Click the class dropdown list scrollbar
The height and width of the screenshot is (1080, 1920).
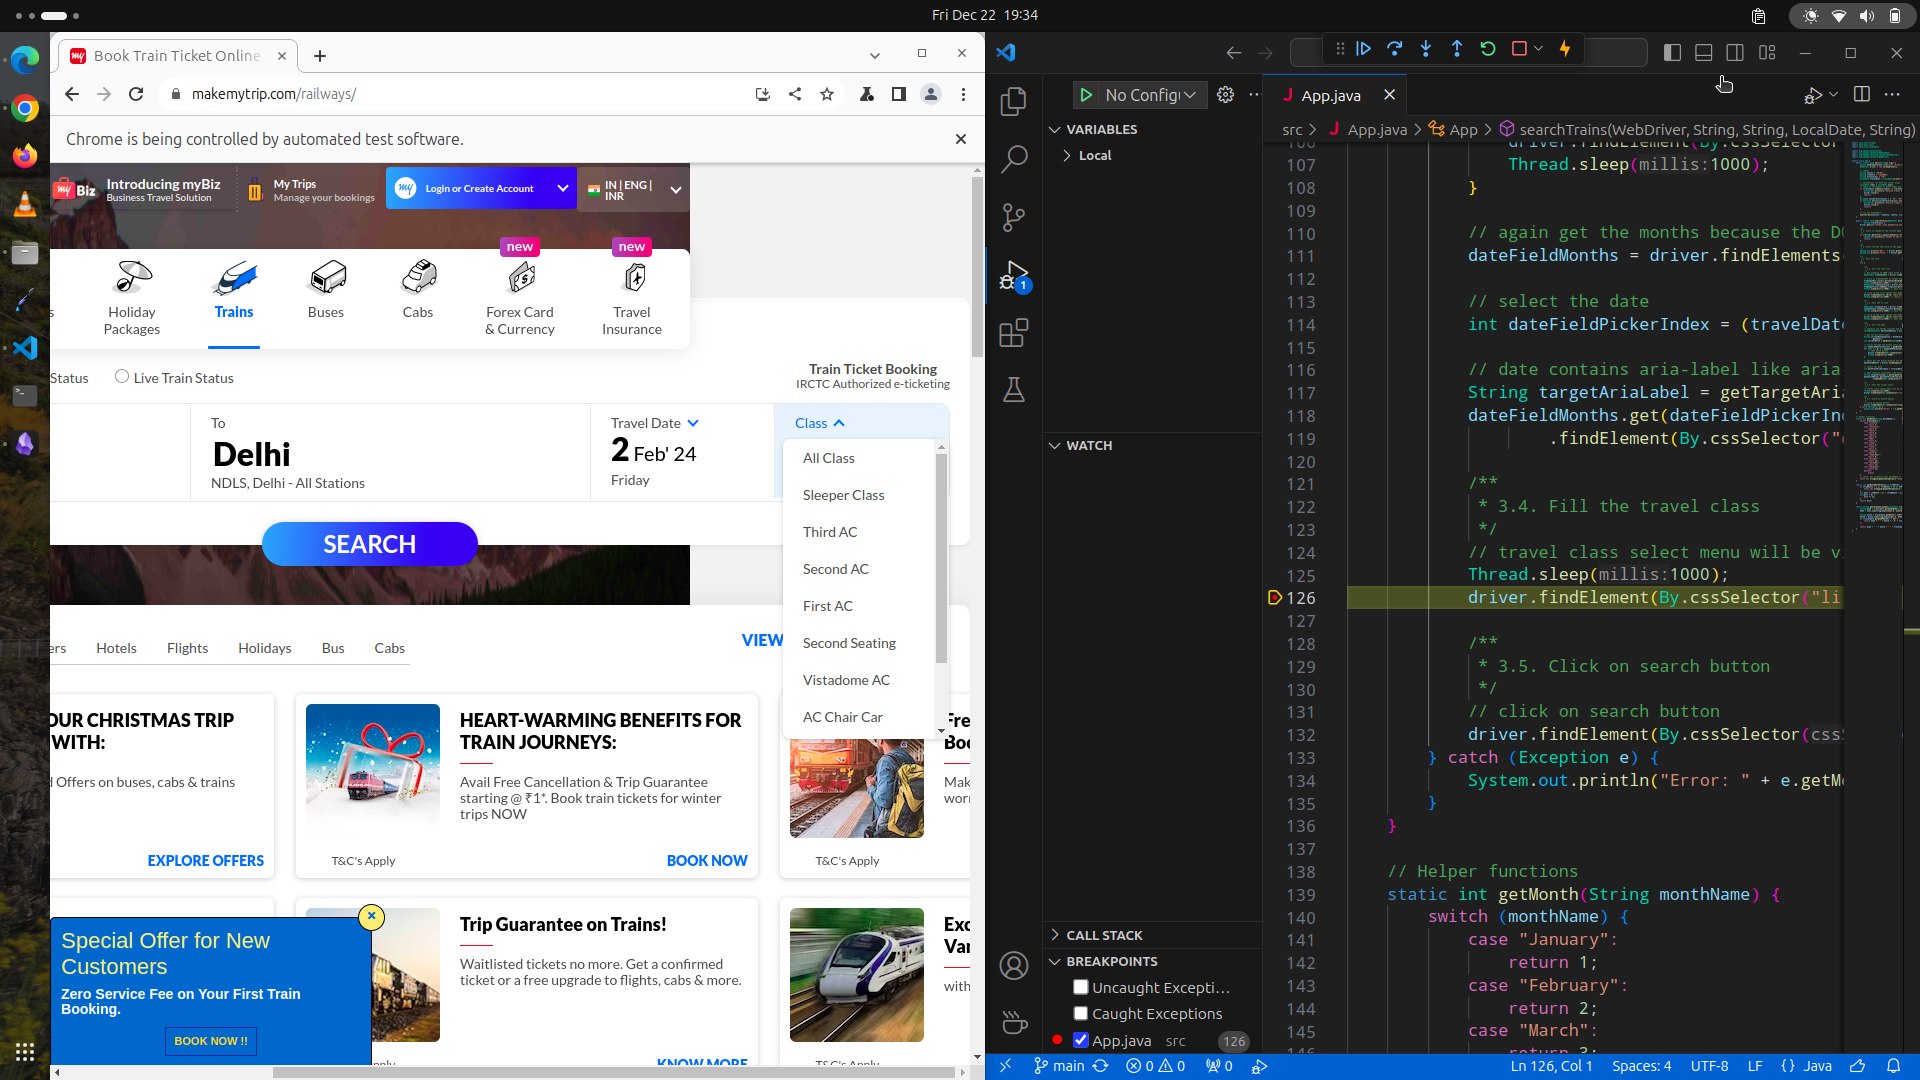(941, 560)
